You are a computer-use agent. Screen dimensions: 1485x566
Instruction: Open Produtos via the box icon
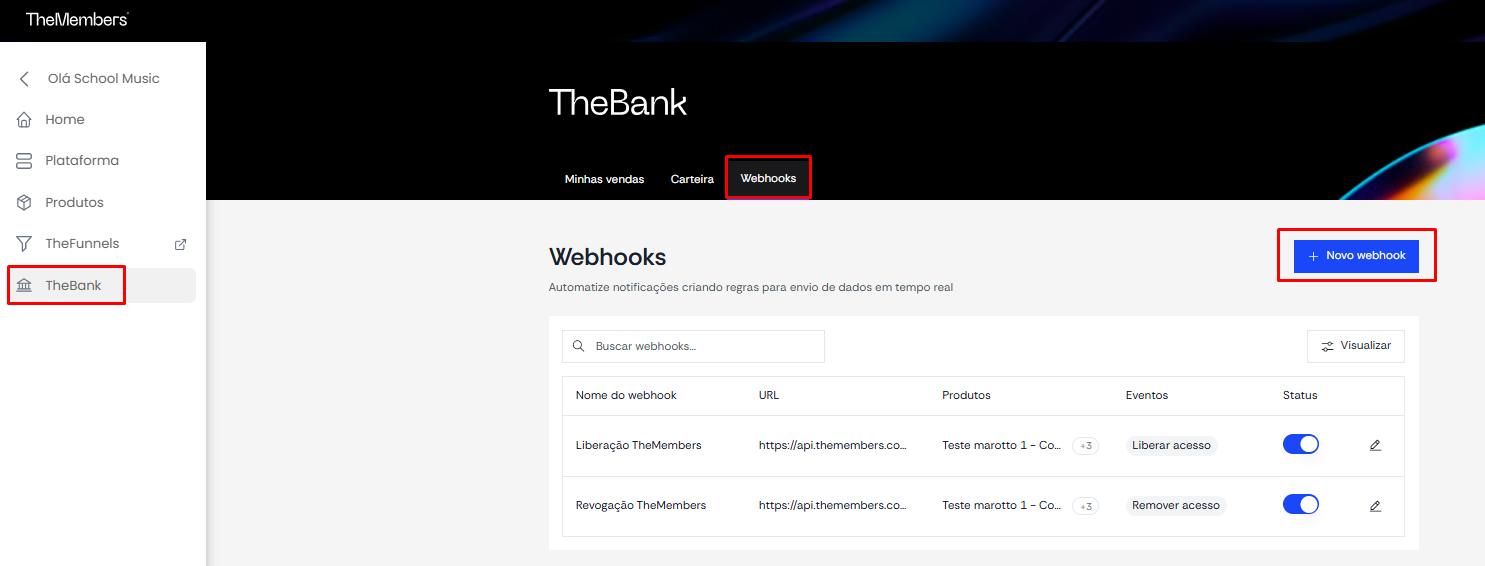pyautogui.click(x=24, y=202)
